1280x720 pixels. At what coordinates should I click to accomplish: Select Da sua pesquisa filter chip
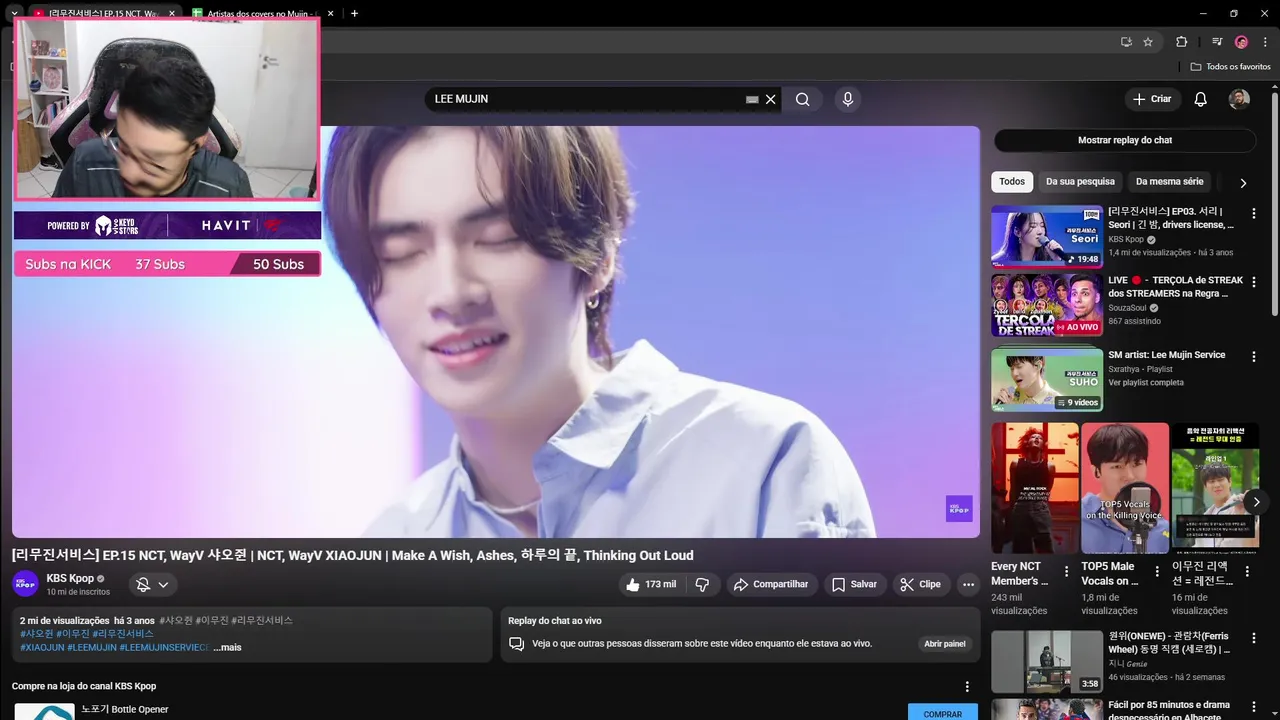pos(1080,182)
